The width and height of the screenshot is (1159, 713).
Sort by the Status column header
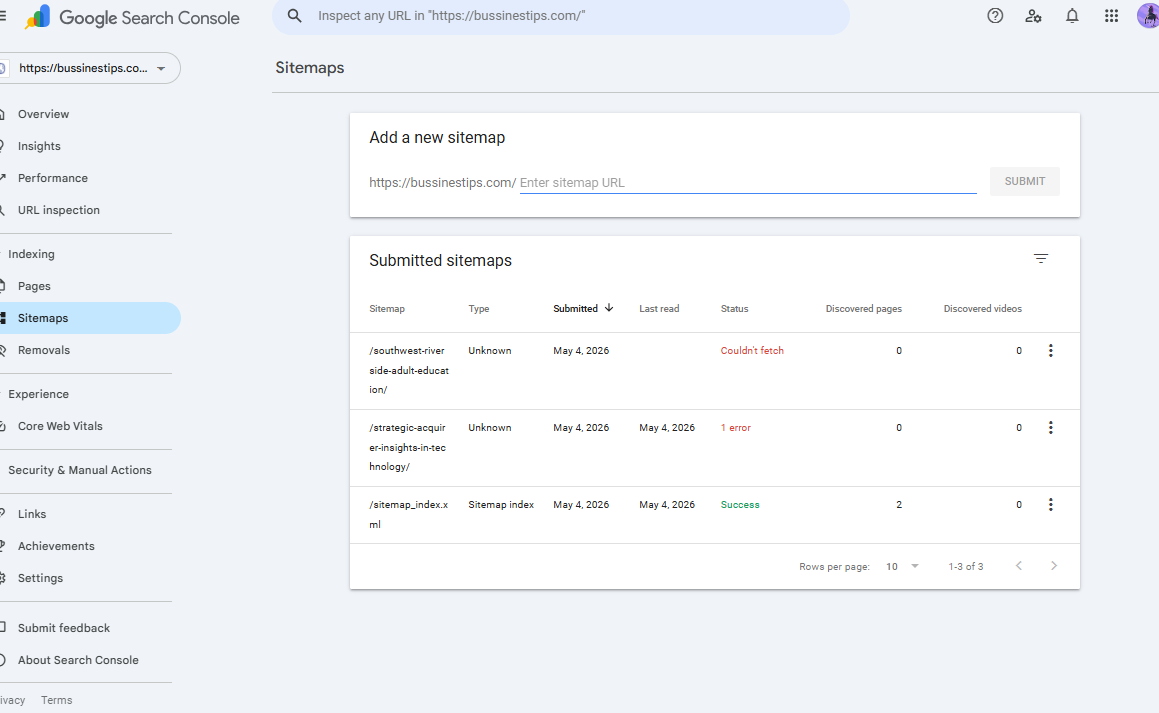(x=734, y=309)
